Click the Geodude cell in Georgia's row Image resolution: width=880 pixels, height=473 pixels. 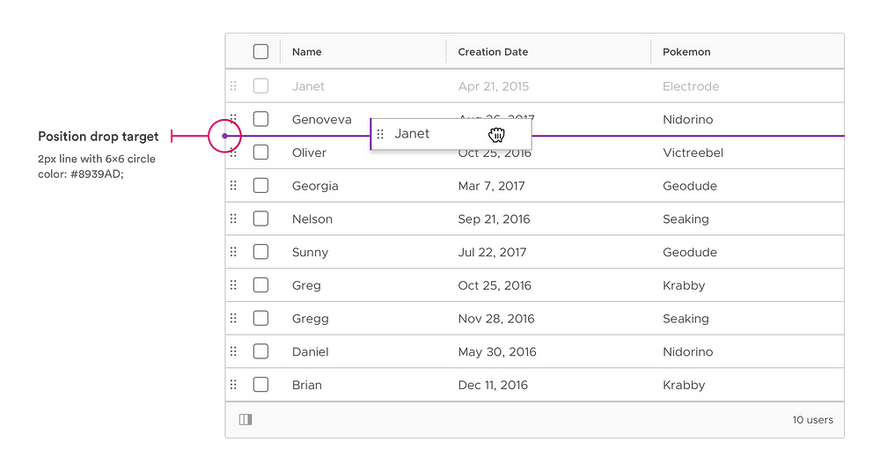click(x=690, y=186)
